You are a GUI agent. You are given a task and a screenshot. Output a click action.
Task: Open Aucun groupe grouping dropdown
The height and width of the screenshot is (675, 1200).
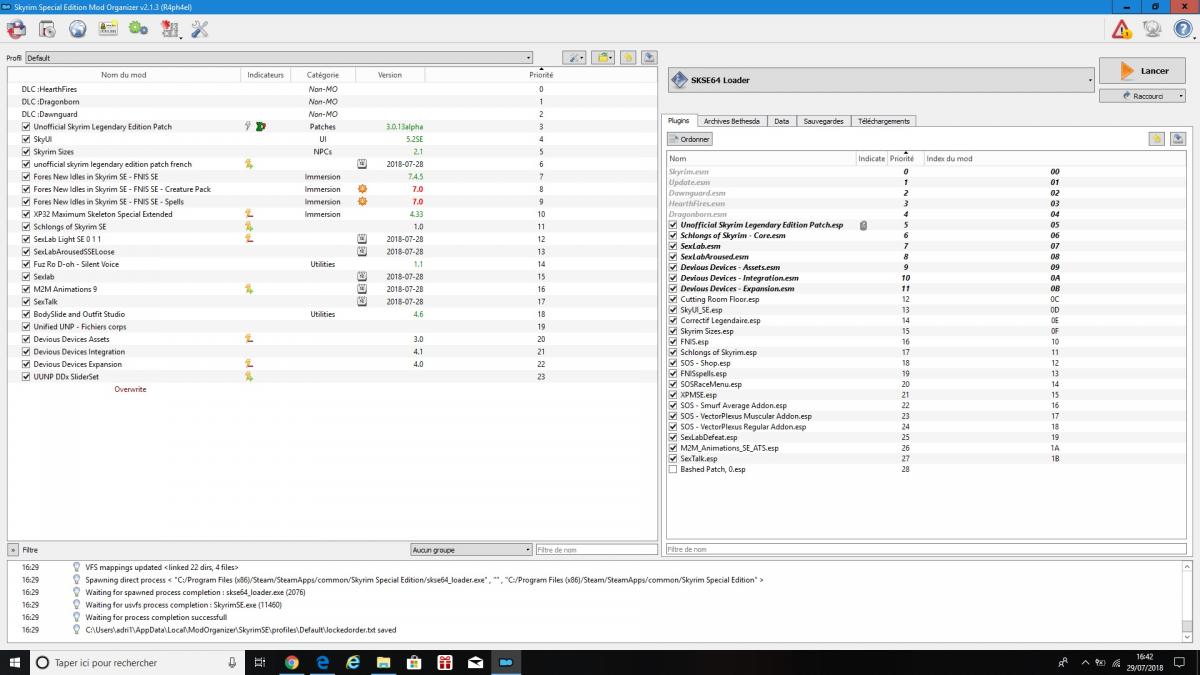click(x=471, y=549)
